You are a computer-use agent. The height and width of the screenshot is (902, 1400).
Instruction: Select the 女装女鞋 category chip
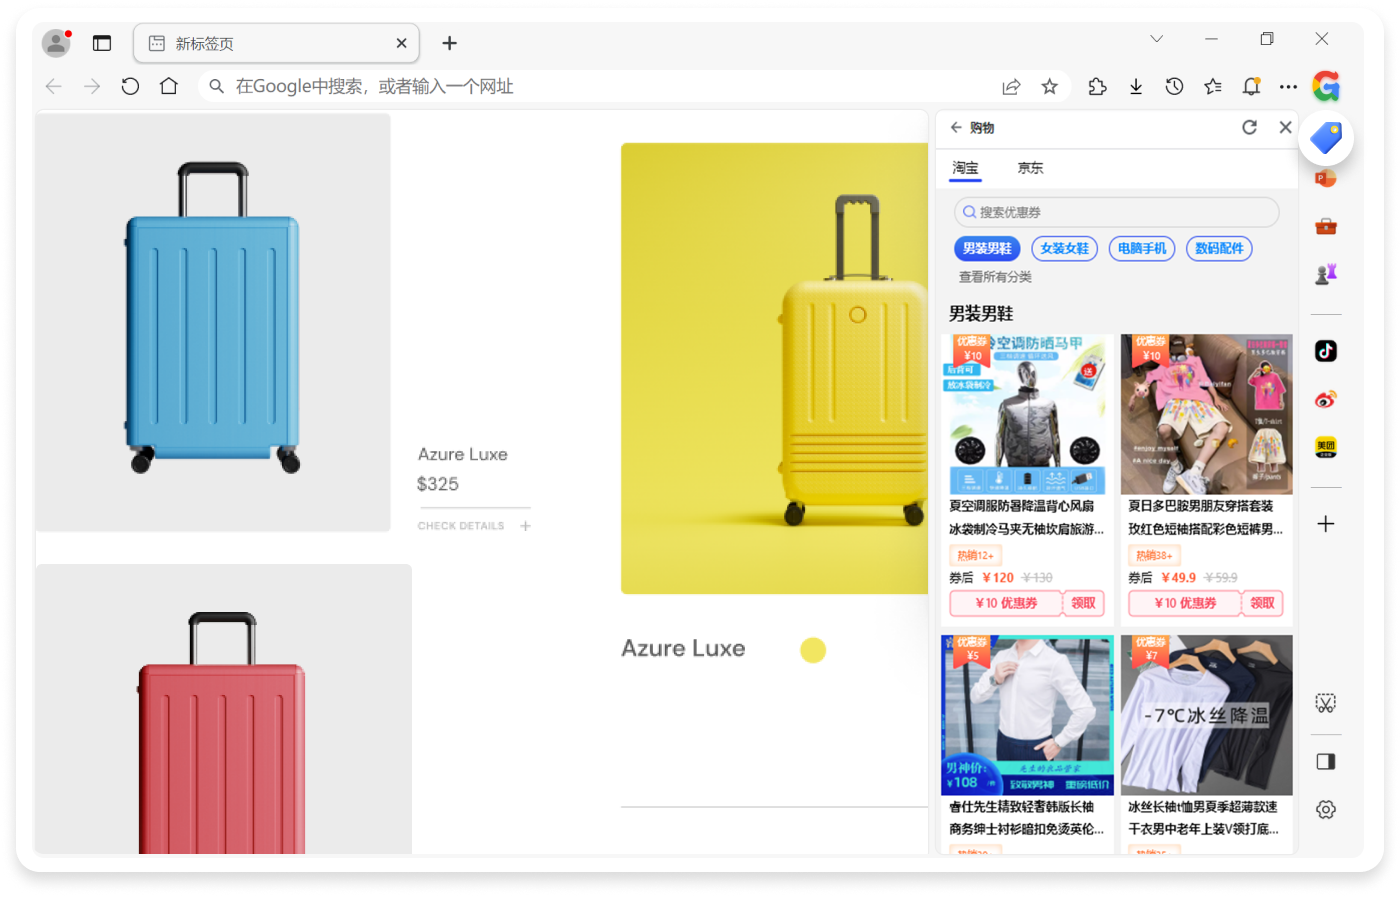click(x=1064, y=249)
